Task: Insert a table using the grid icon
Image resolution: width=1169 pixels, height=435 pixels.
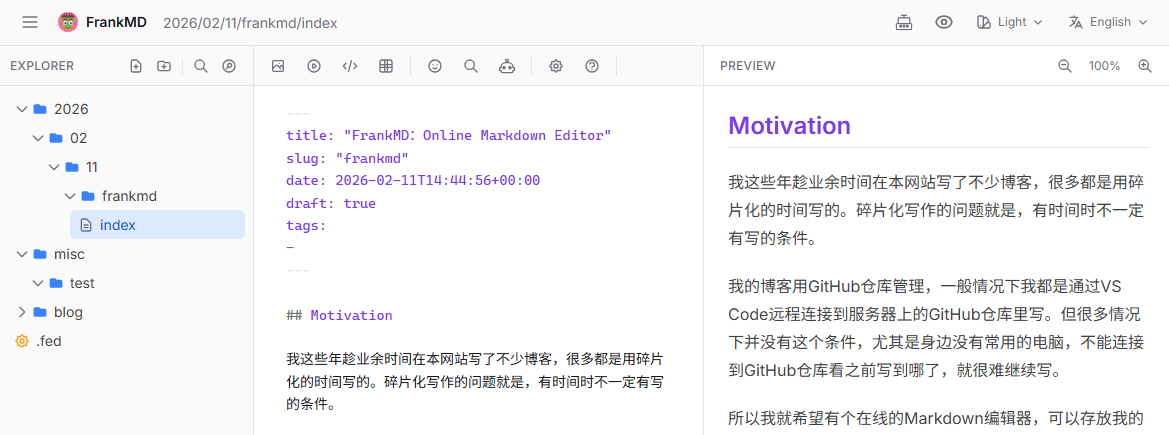Action: 386,66
